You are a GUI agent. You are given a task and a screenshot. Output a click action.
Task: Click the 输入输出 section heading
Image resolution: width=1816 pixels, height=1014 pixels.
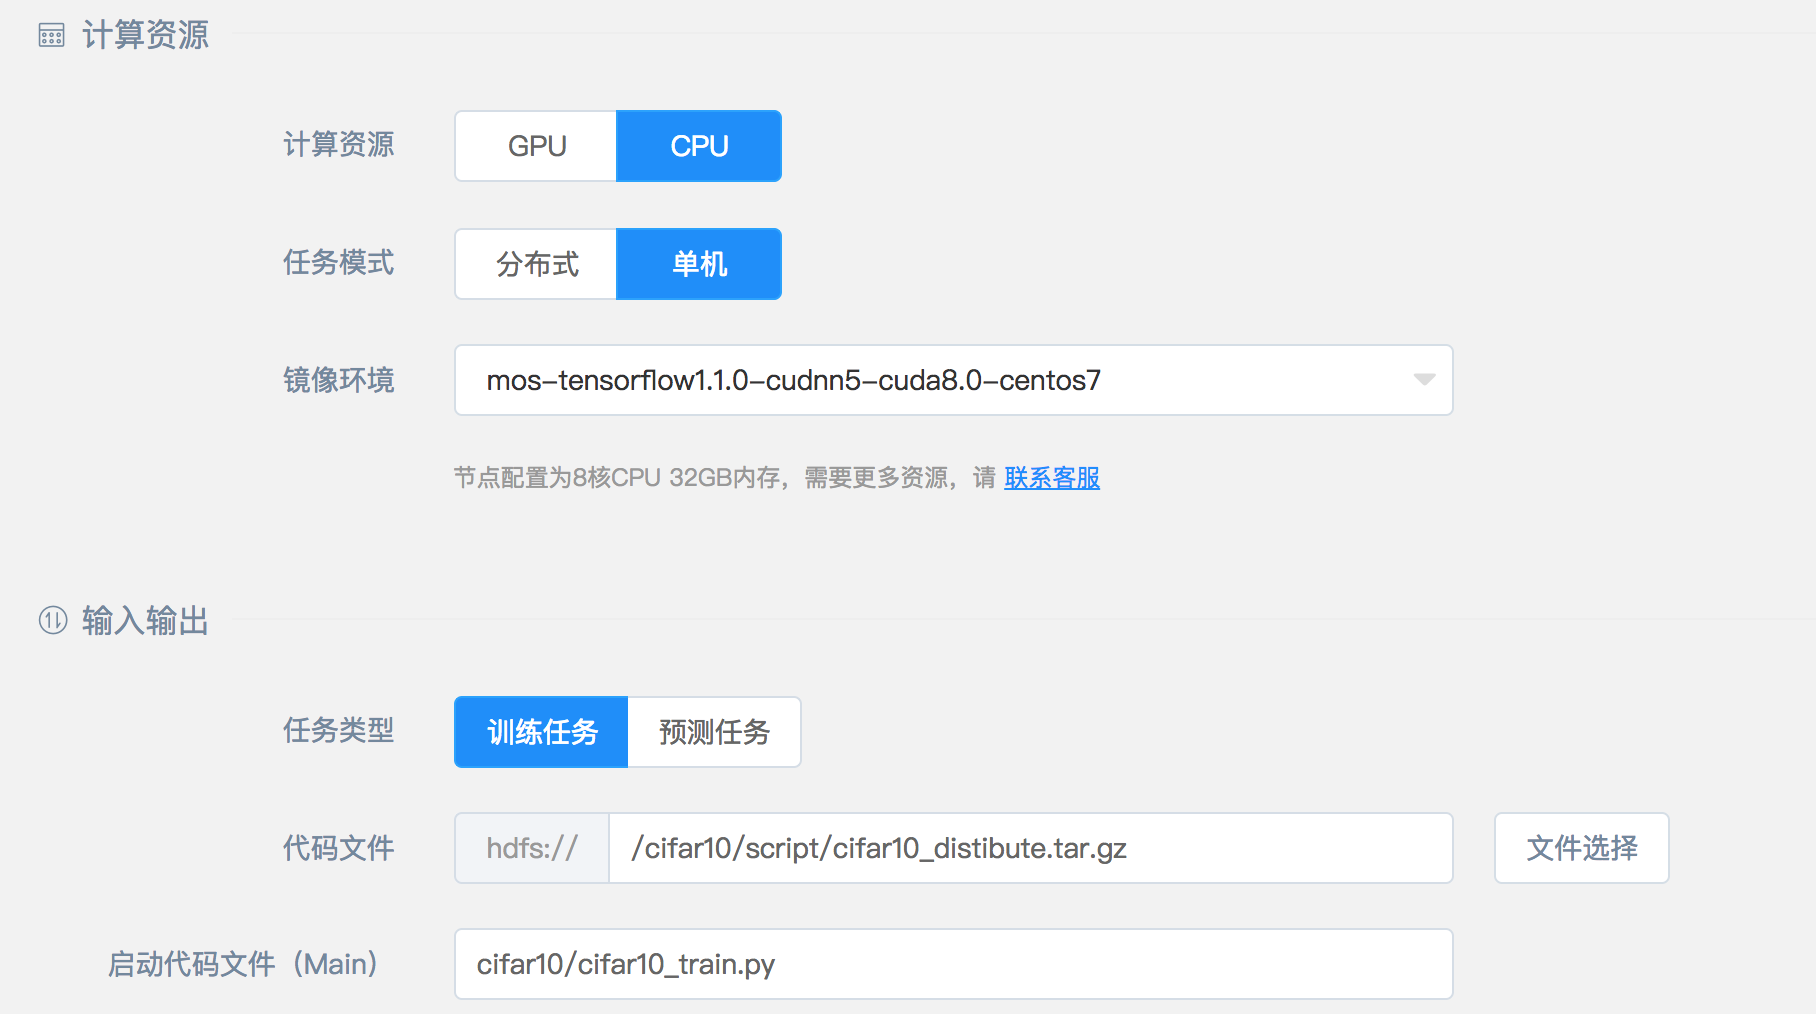(145, 621)
